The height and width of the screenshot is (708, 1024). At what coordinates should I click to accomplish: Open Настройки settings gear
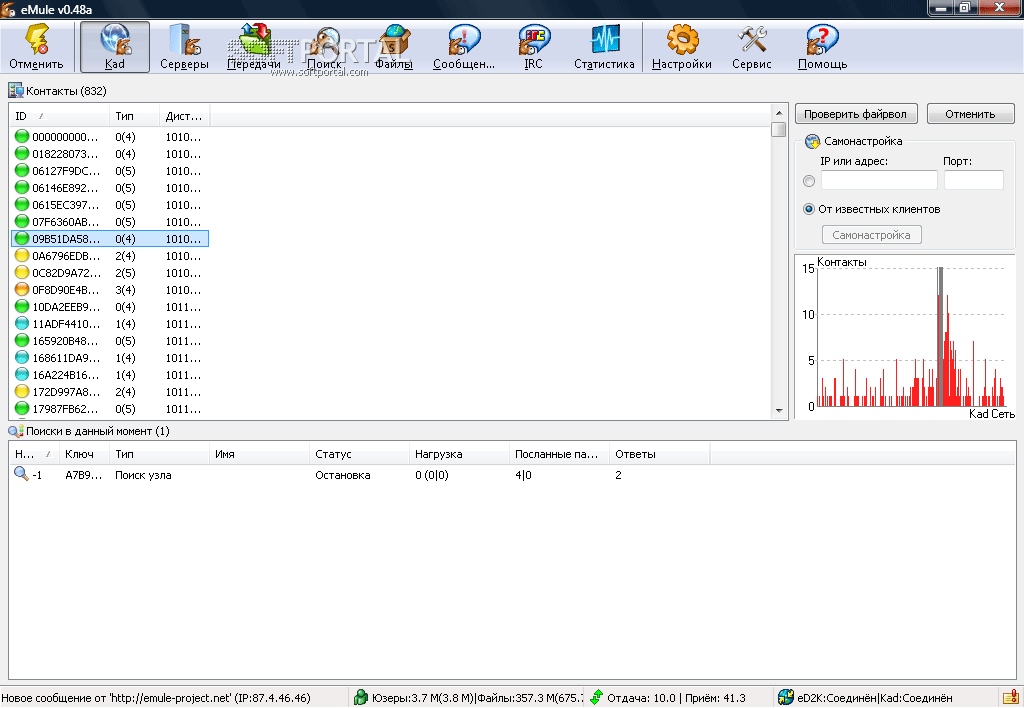point(682,46)
